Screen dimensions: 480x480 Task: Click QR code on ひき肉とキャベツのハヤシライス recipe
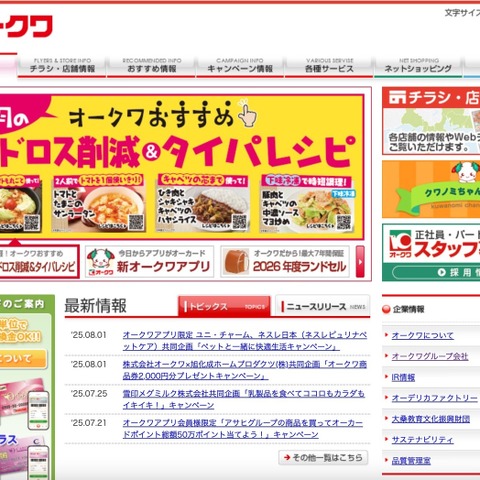click(239, 222)
